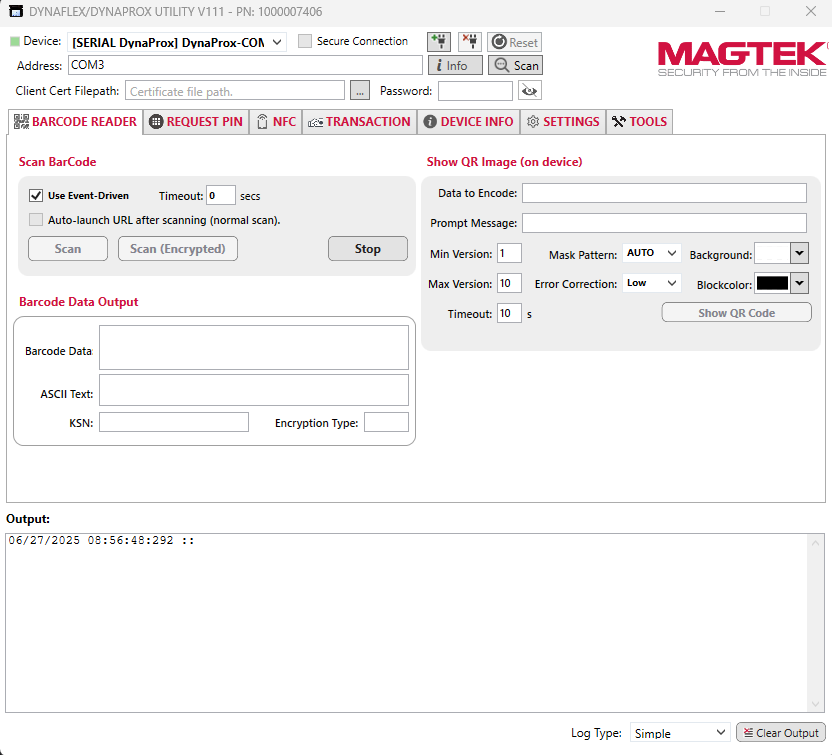
Task: Click the MagTek logo
Action: coord(742,59)
